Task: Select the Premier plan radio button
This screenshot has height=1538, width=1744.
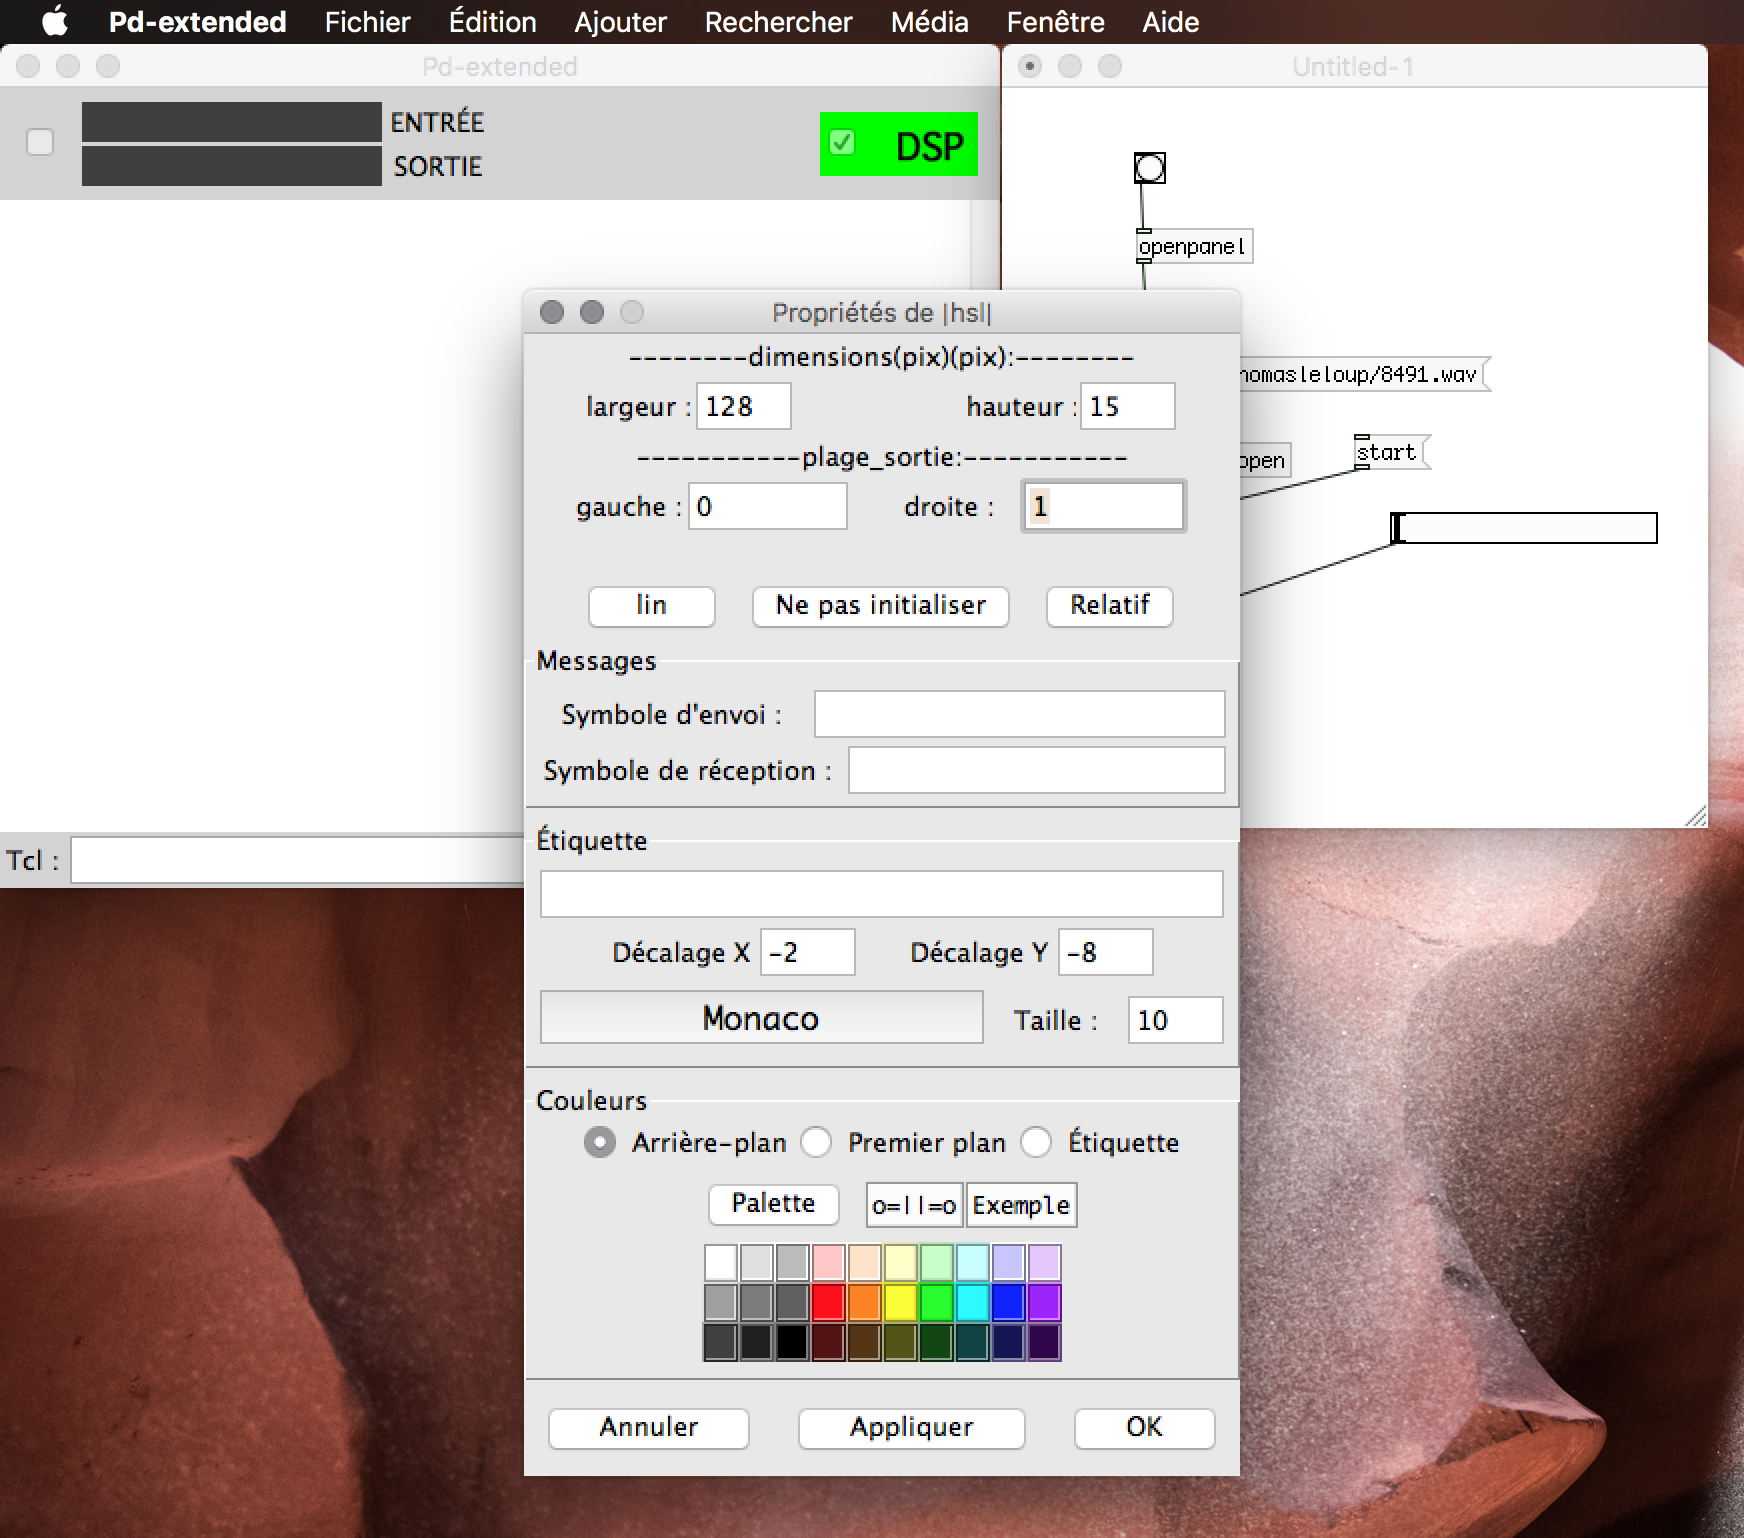Action: (x=817, y=1142)
